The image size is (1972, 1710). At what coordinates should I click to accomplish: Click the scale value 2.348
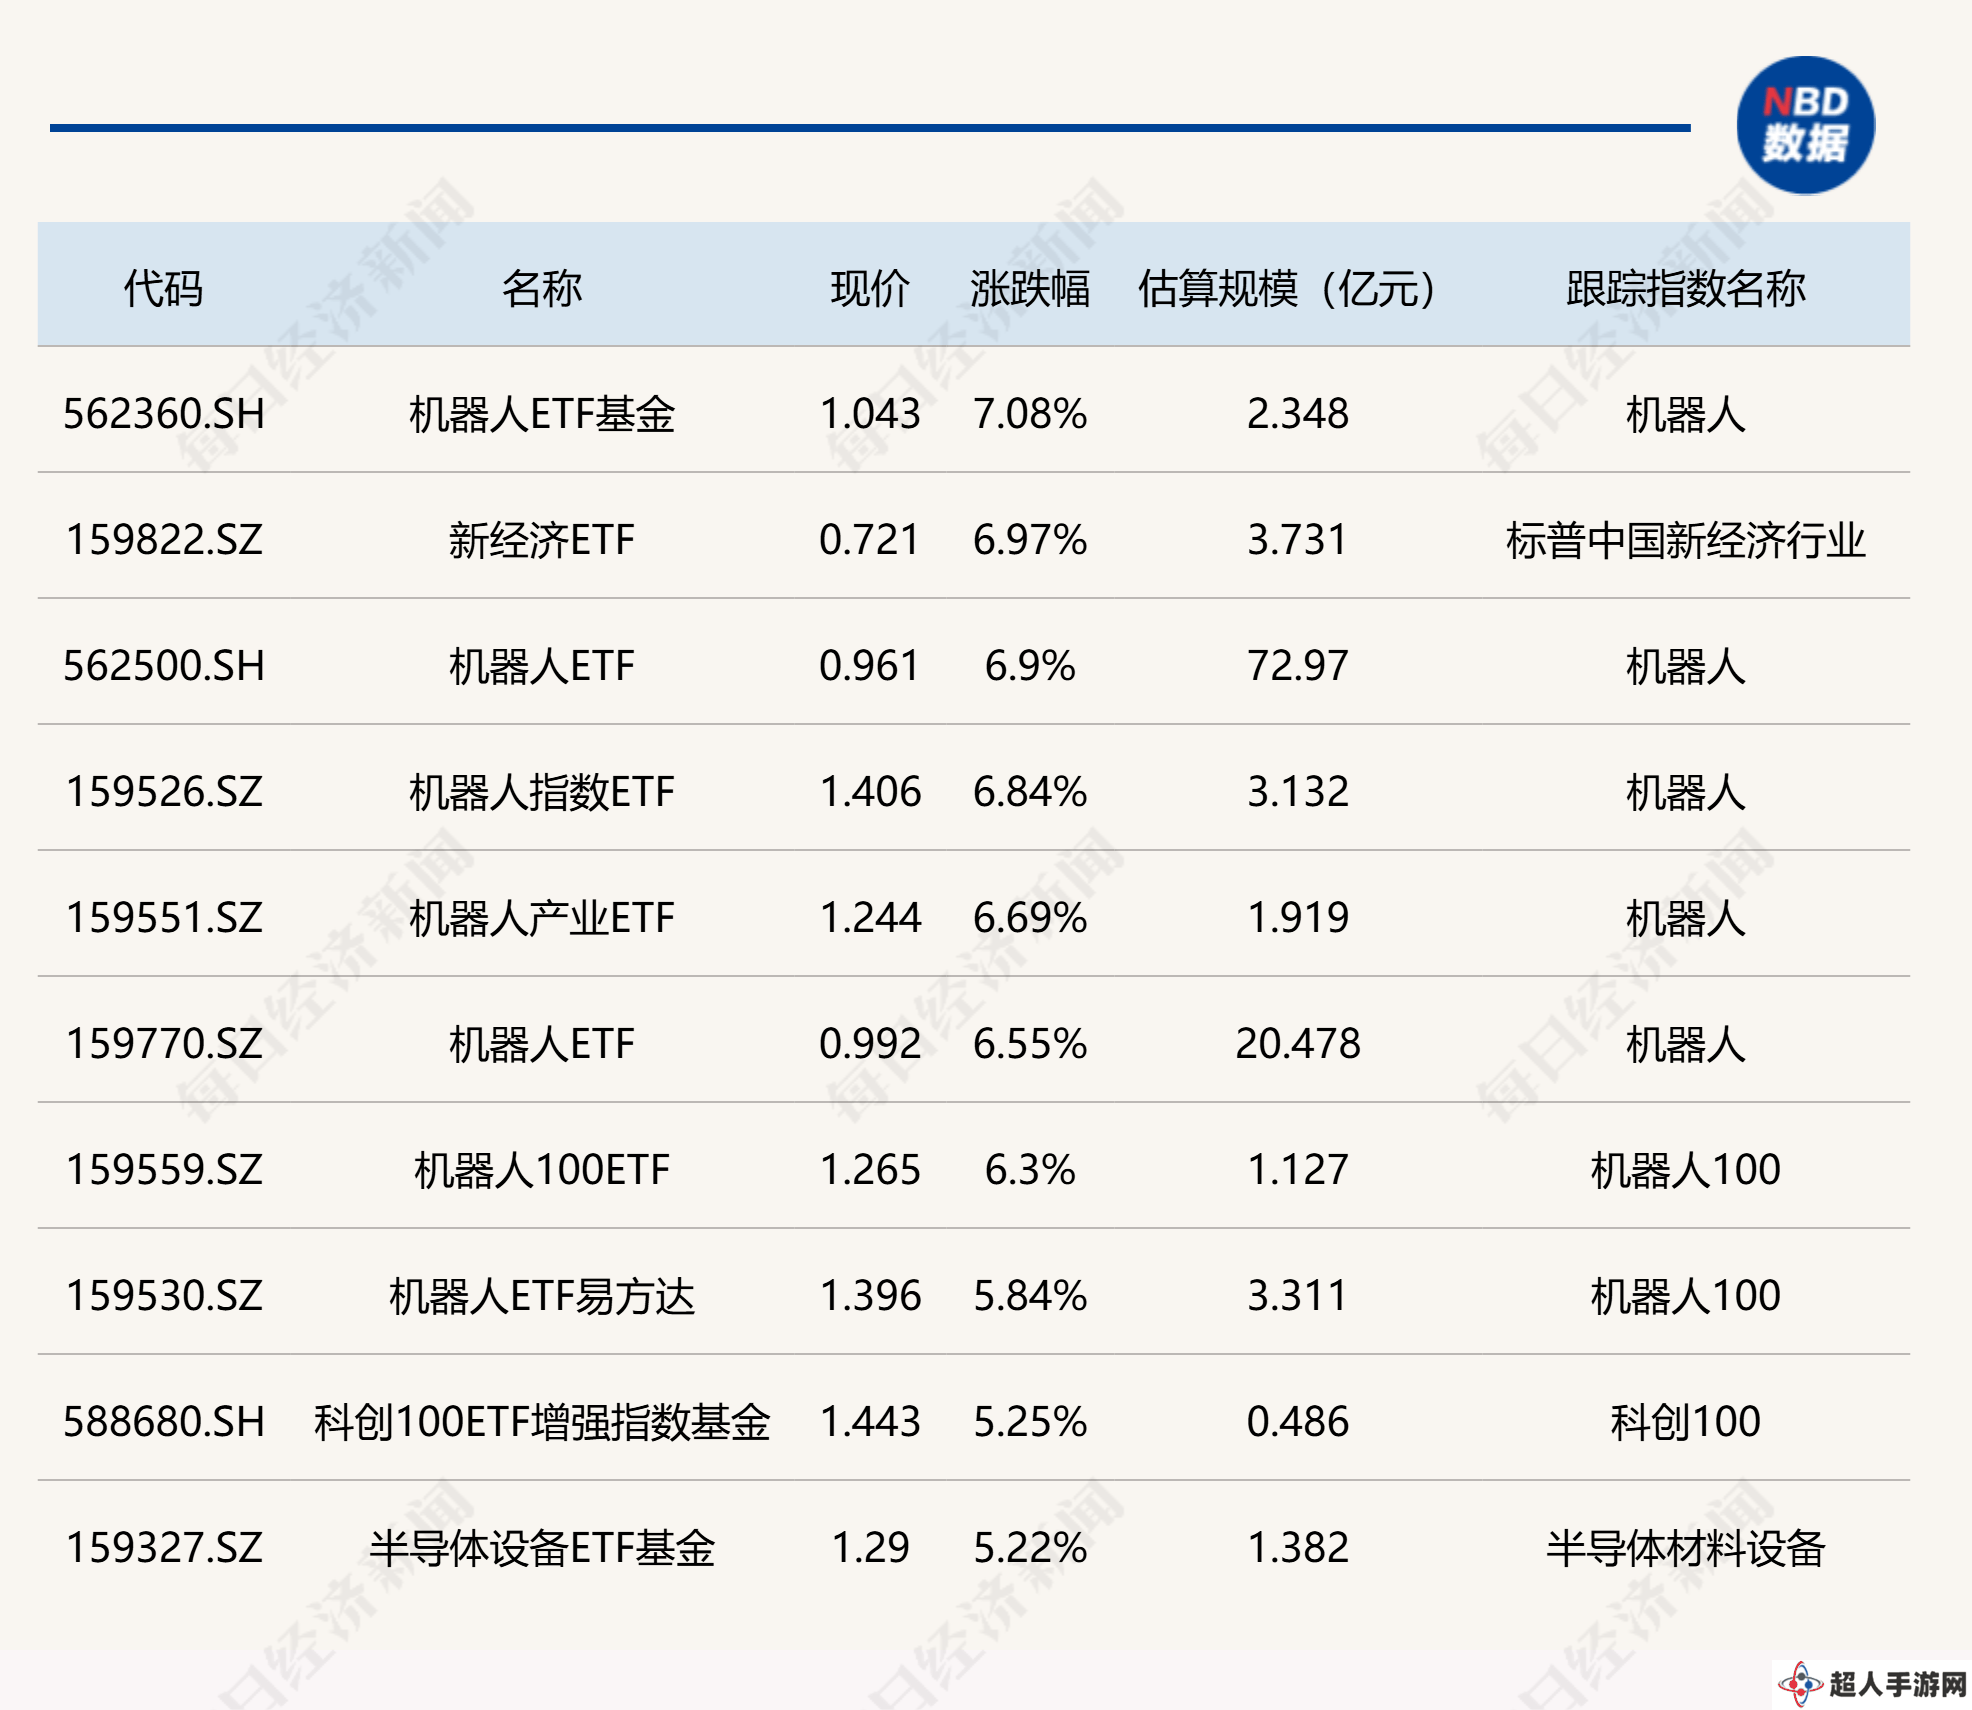1298,414
